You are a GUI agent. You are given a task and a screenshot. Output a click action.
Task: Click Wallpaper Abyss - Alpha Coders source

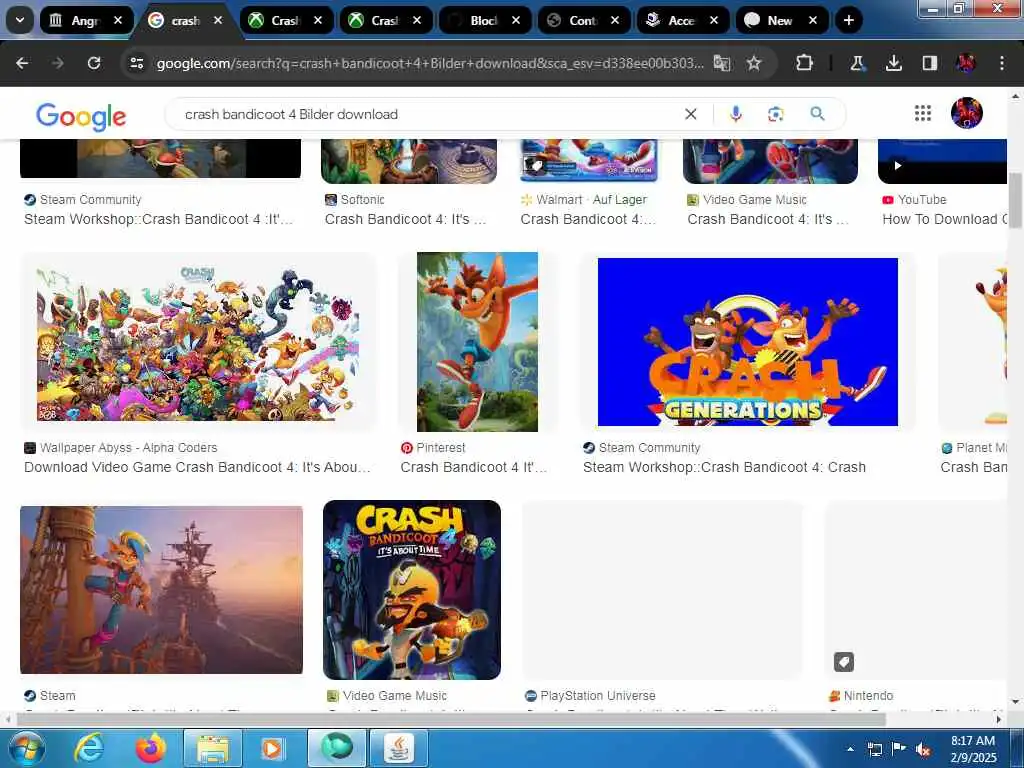[129, 447]
